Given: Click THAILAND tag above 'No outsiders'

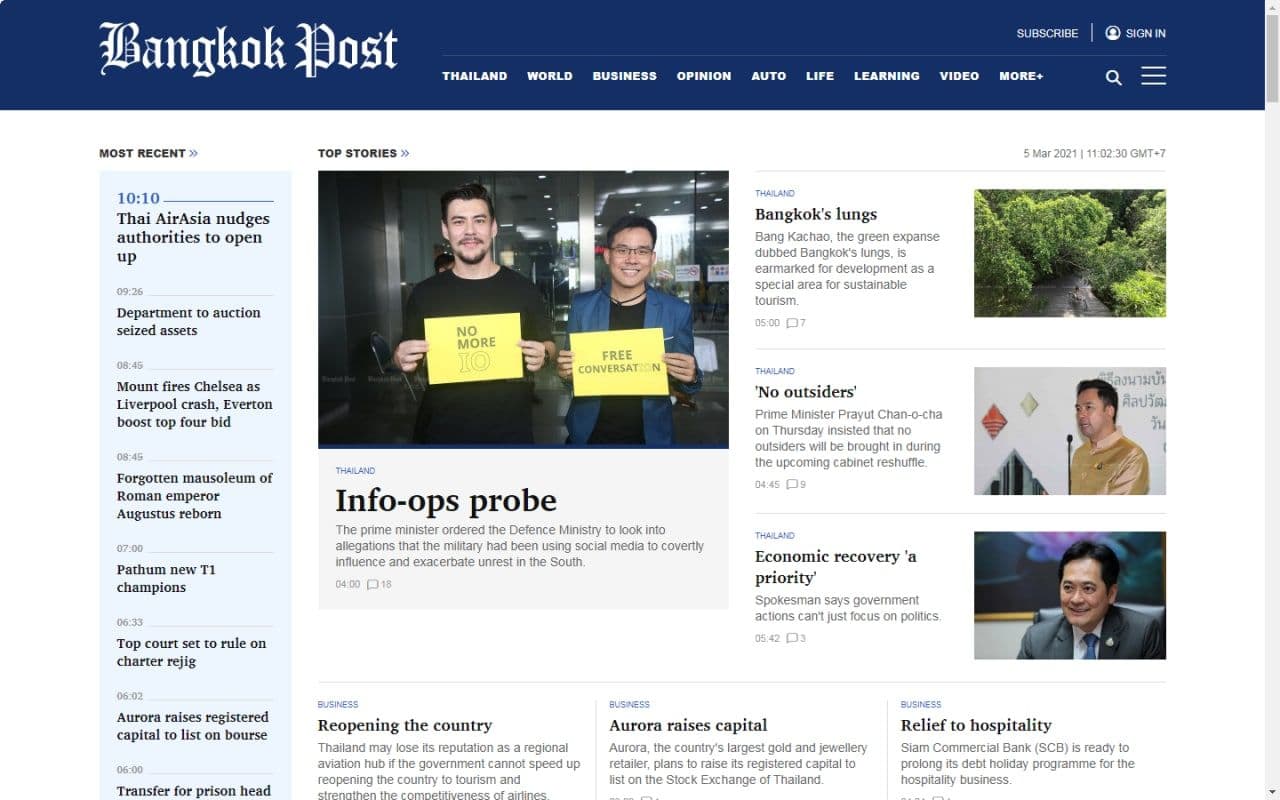Looking at the screenshot, I should [775, 371].
